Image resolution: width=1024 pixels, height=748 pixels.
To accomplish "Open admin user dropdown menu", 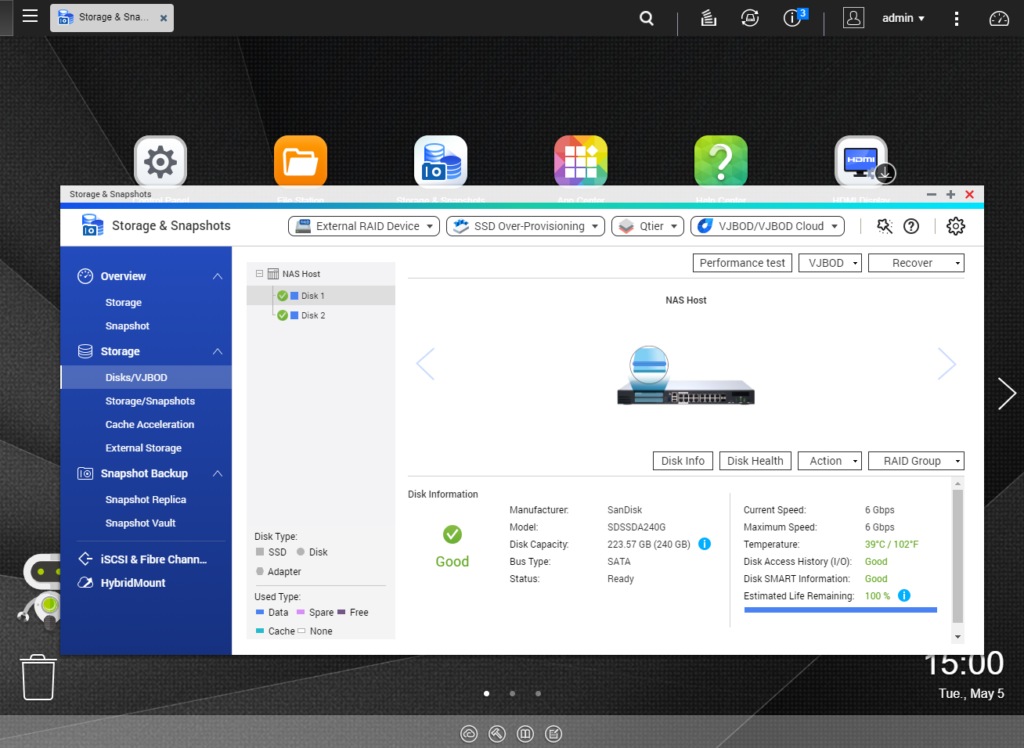I will [x=903, y=18].
